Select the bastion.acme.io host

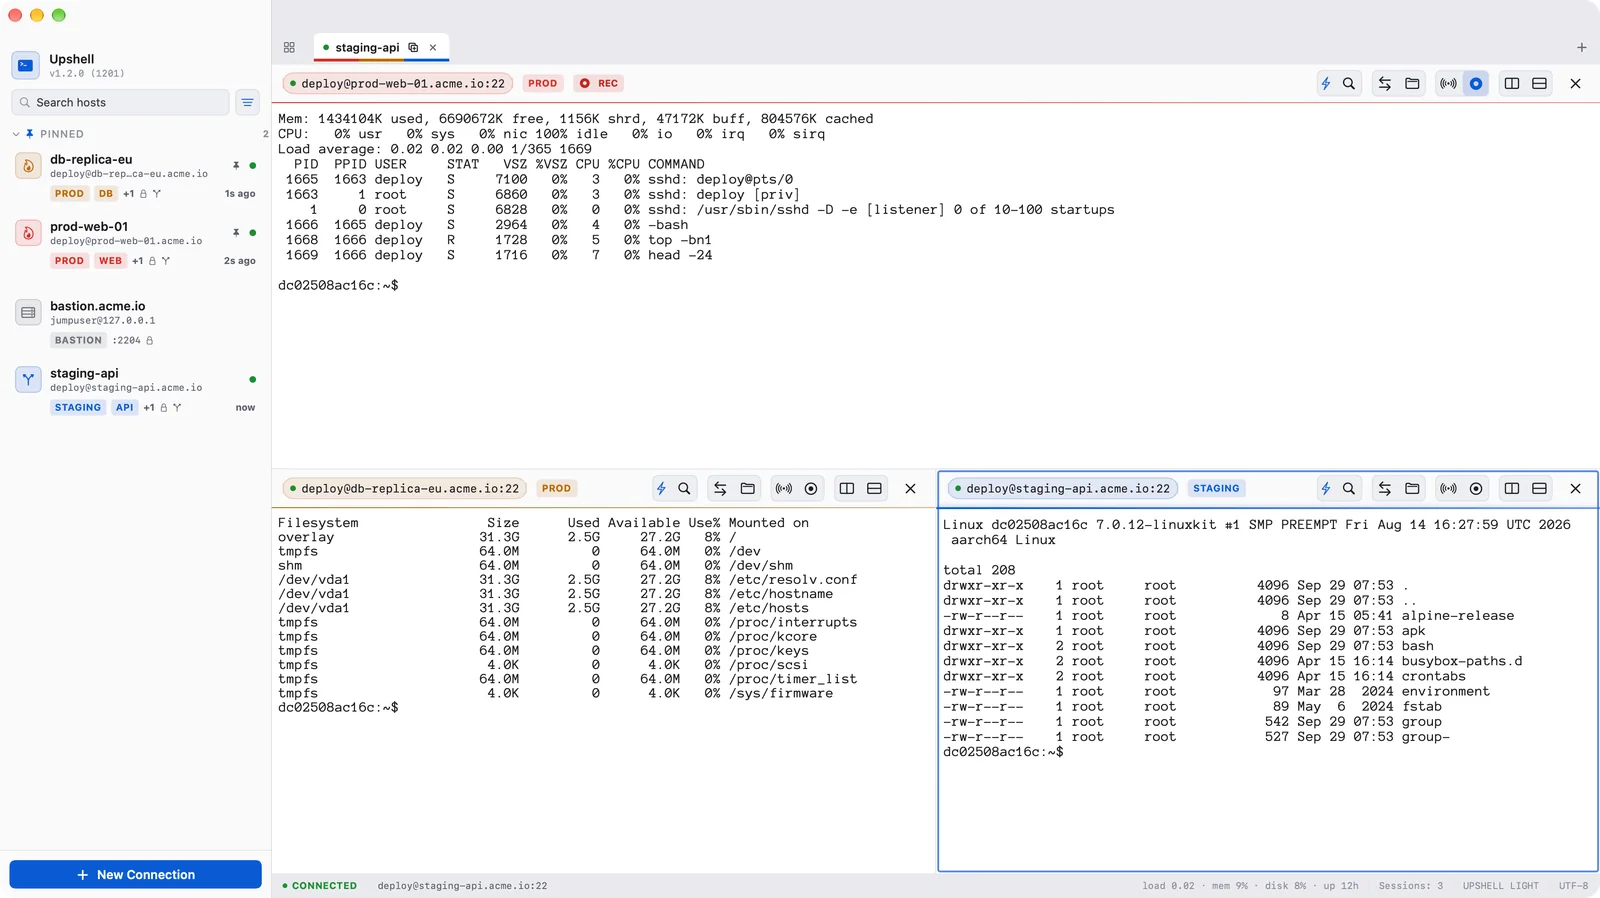pyautogui.click(x=136, y=323)
